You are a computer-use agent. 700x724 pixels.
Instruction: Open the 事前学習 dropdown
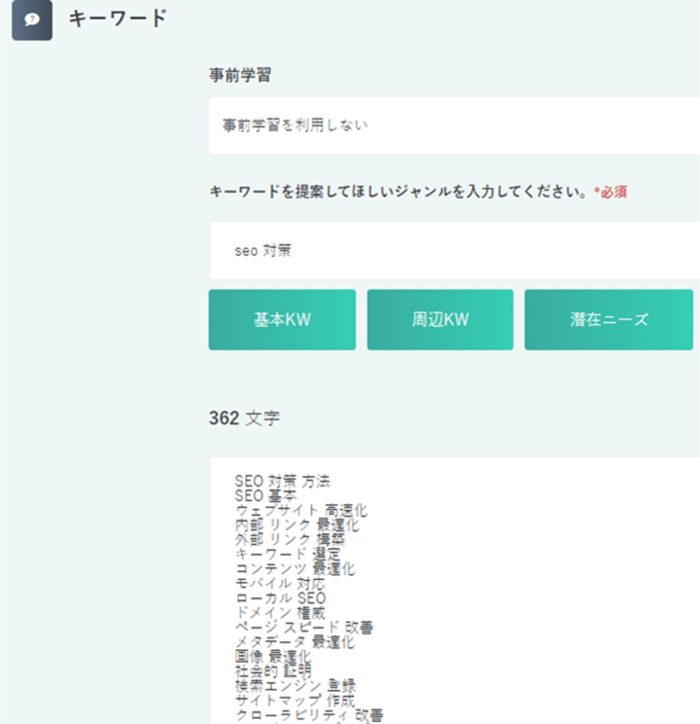pos(454,125)
